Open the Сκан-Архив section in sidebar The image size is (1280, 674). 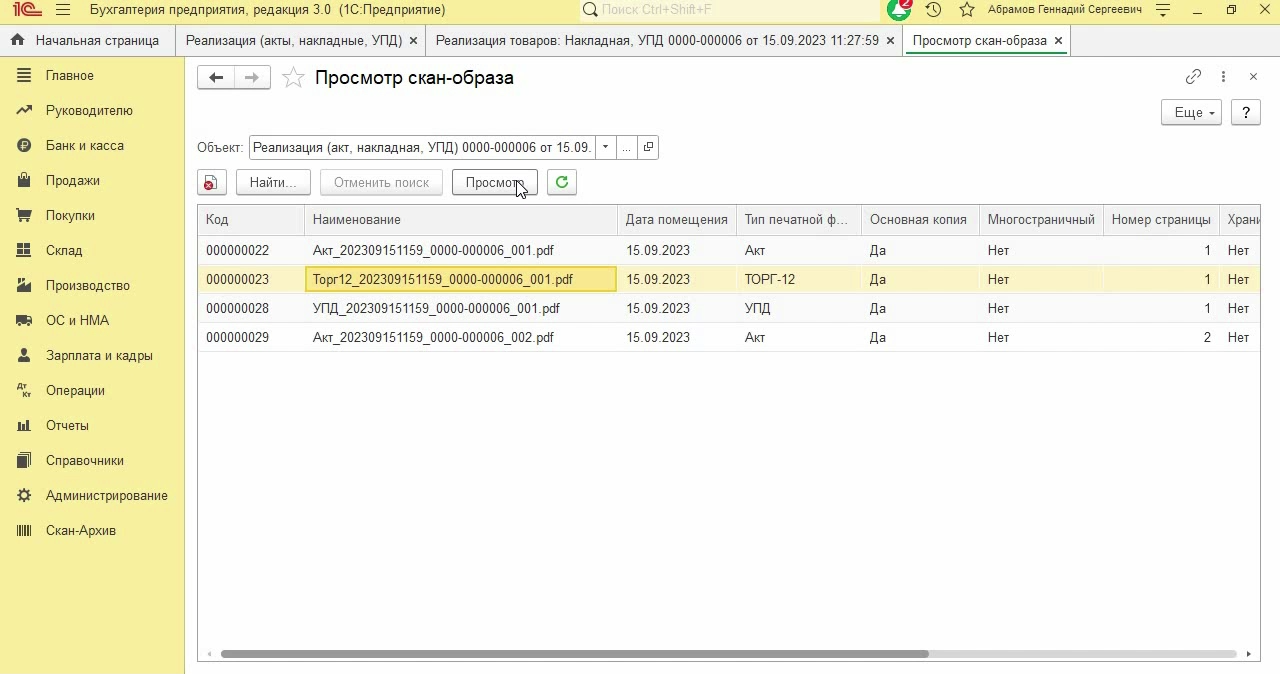pyautogui.click(x=81, y=530)
